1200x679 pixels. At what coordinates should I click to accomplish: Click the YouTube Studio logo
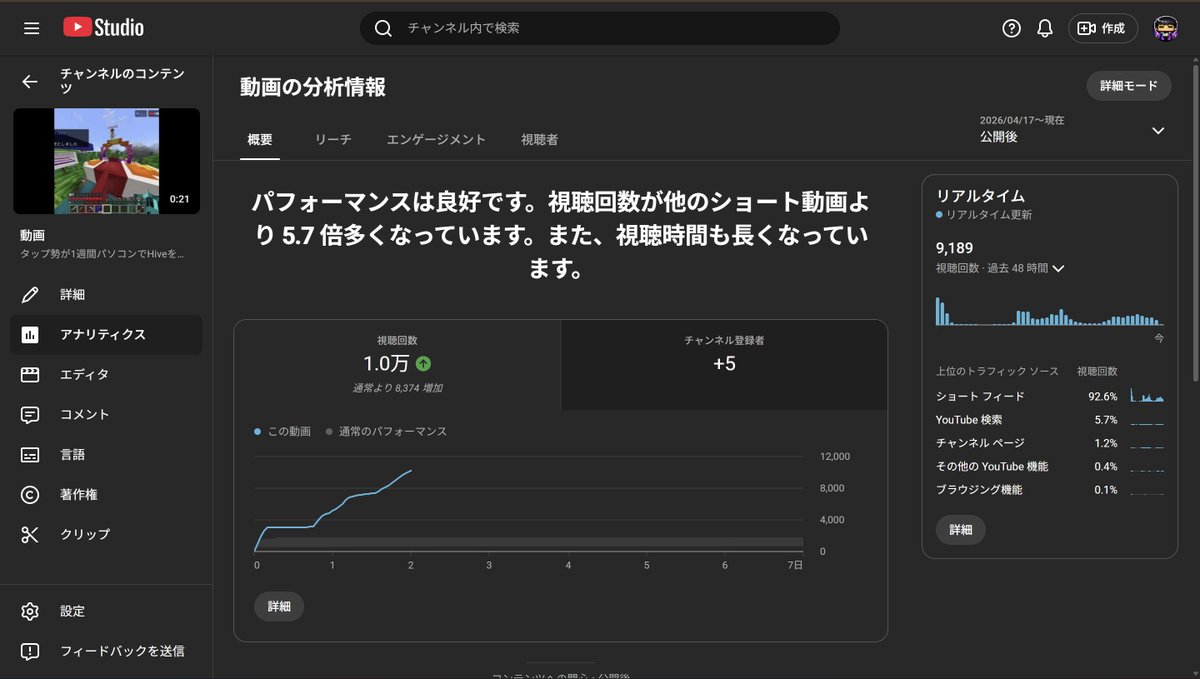pos(103,28)
